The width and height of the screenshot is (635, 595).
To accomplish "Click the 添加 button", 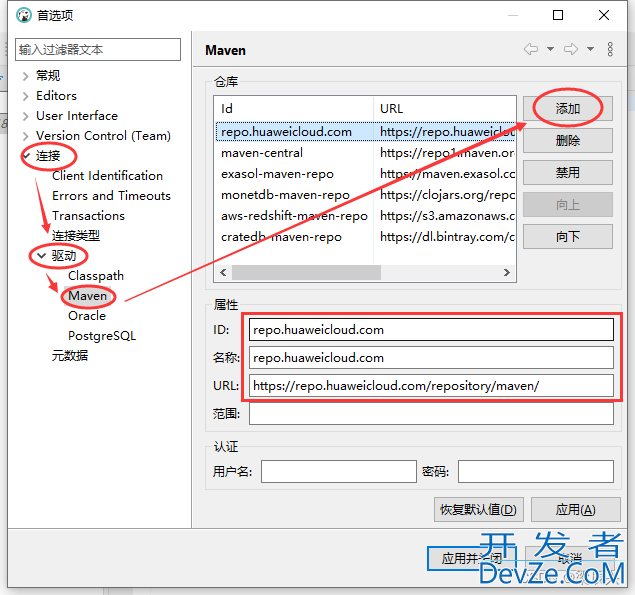I will coord(568,109).
